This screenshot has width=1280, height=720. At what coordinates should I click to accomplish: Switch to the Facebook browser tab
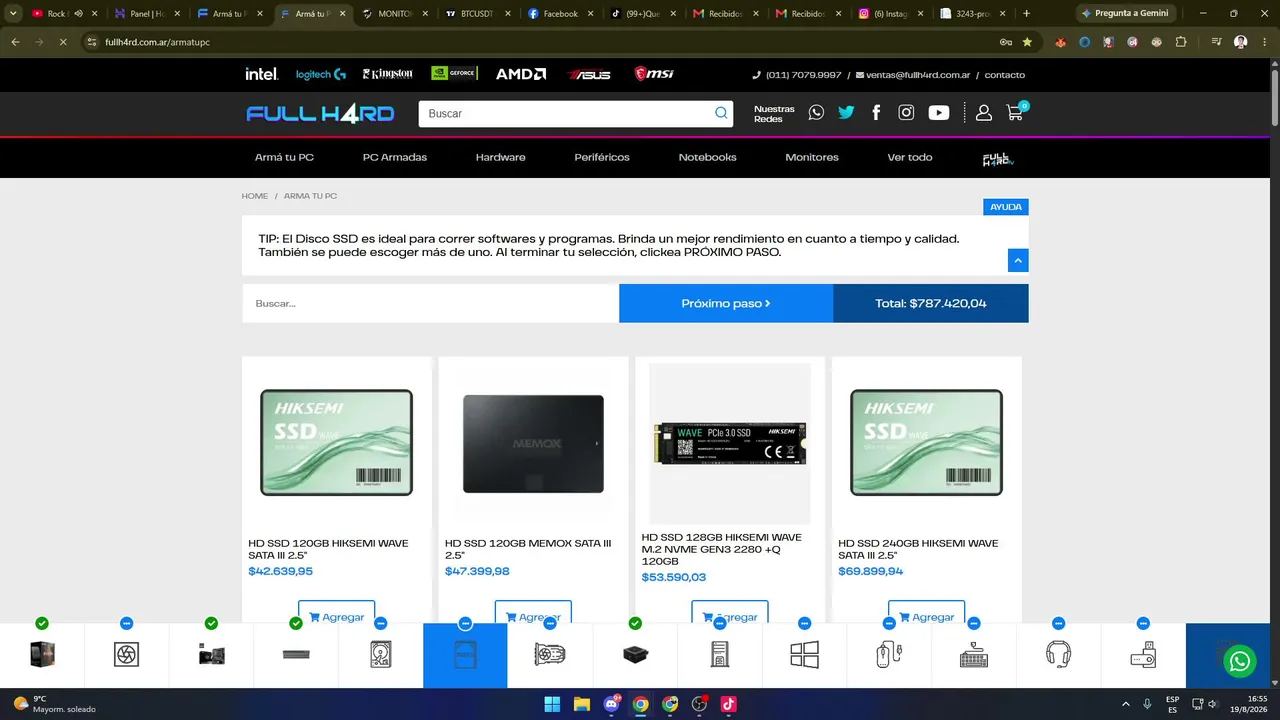point(559,14)
